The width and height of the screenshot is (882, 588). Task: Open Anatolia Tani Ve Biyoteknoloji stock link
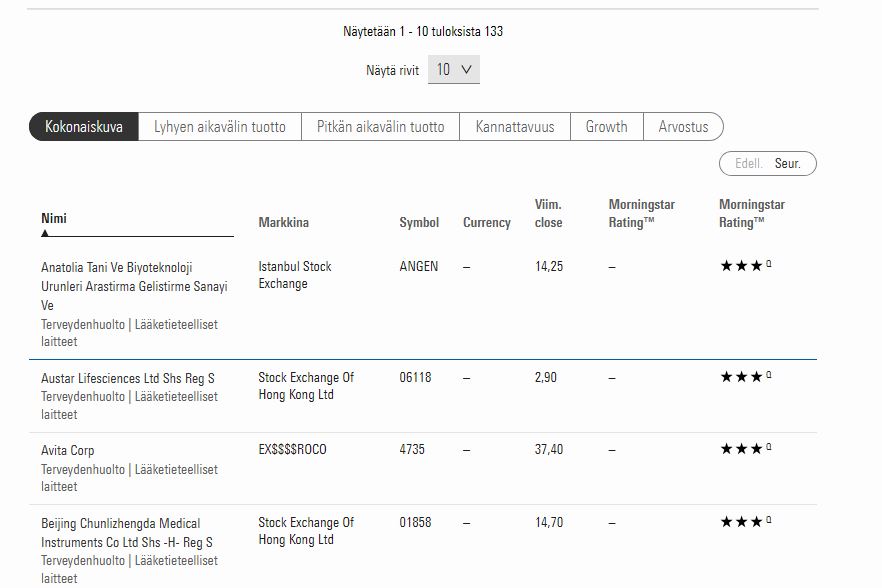click(x=134, y=286)
